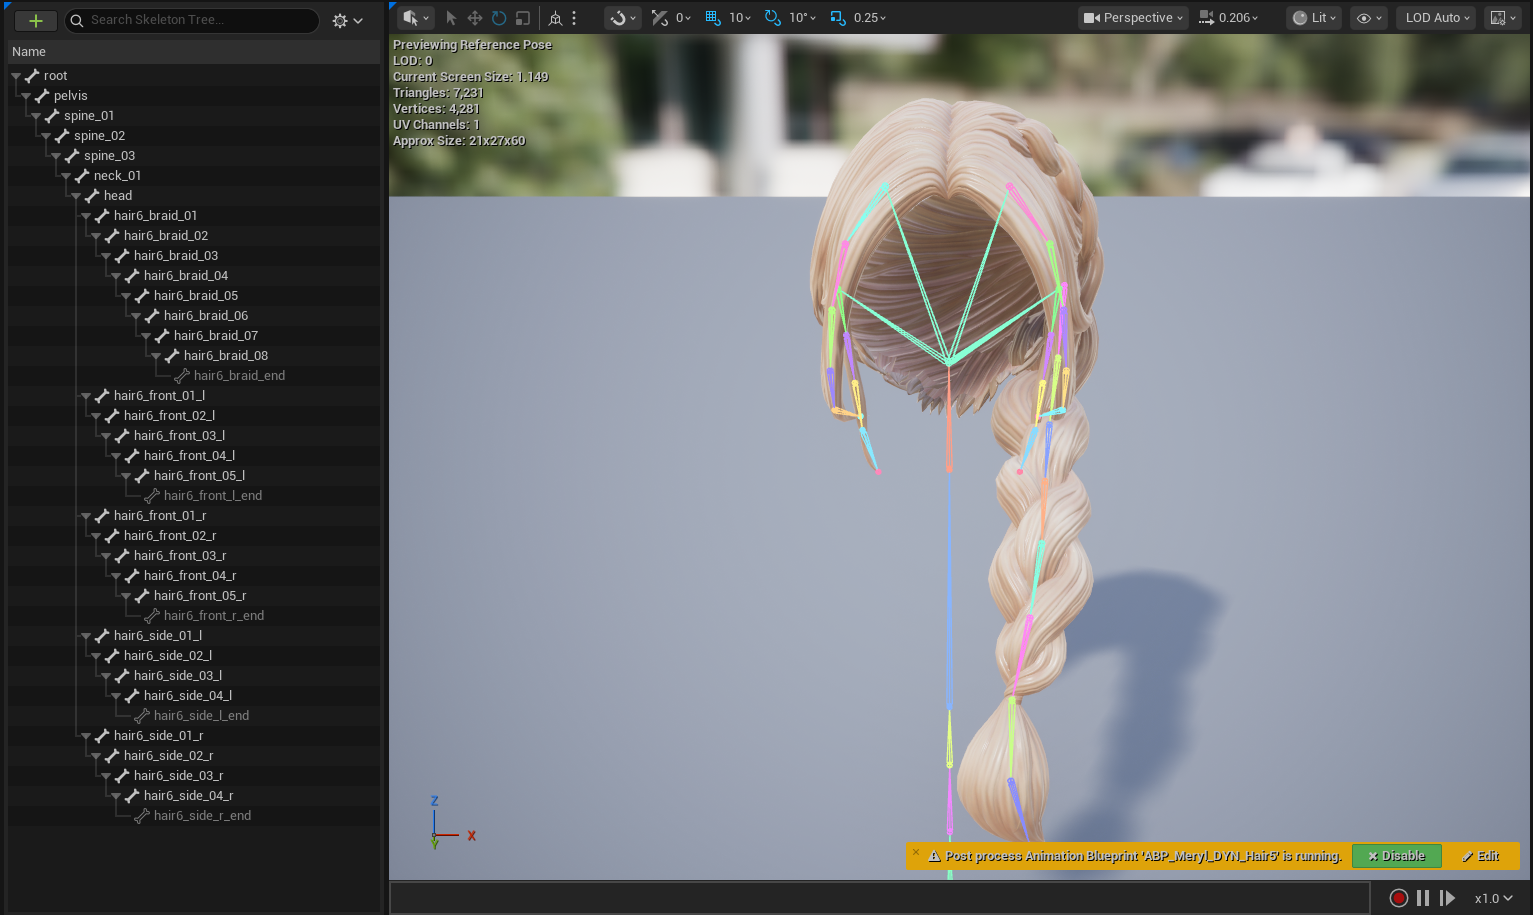Toggle the angled surface snap icon
The width and height of the screenshot is (1533, 915).
pyautogui.click(x=660, y=18)
